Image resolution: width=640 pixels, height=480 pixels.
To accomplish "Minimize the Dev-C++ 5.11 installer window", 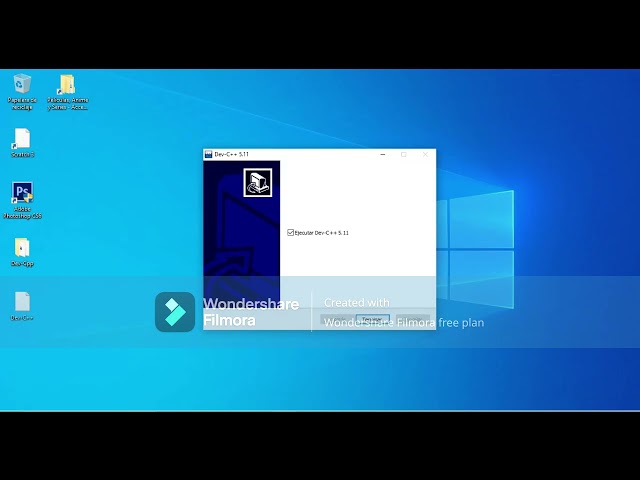I will point(382,154).
